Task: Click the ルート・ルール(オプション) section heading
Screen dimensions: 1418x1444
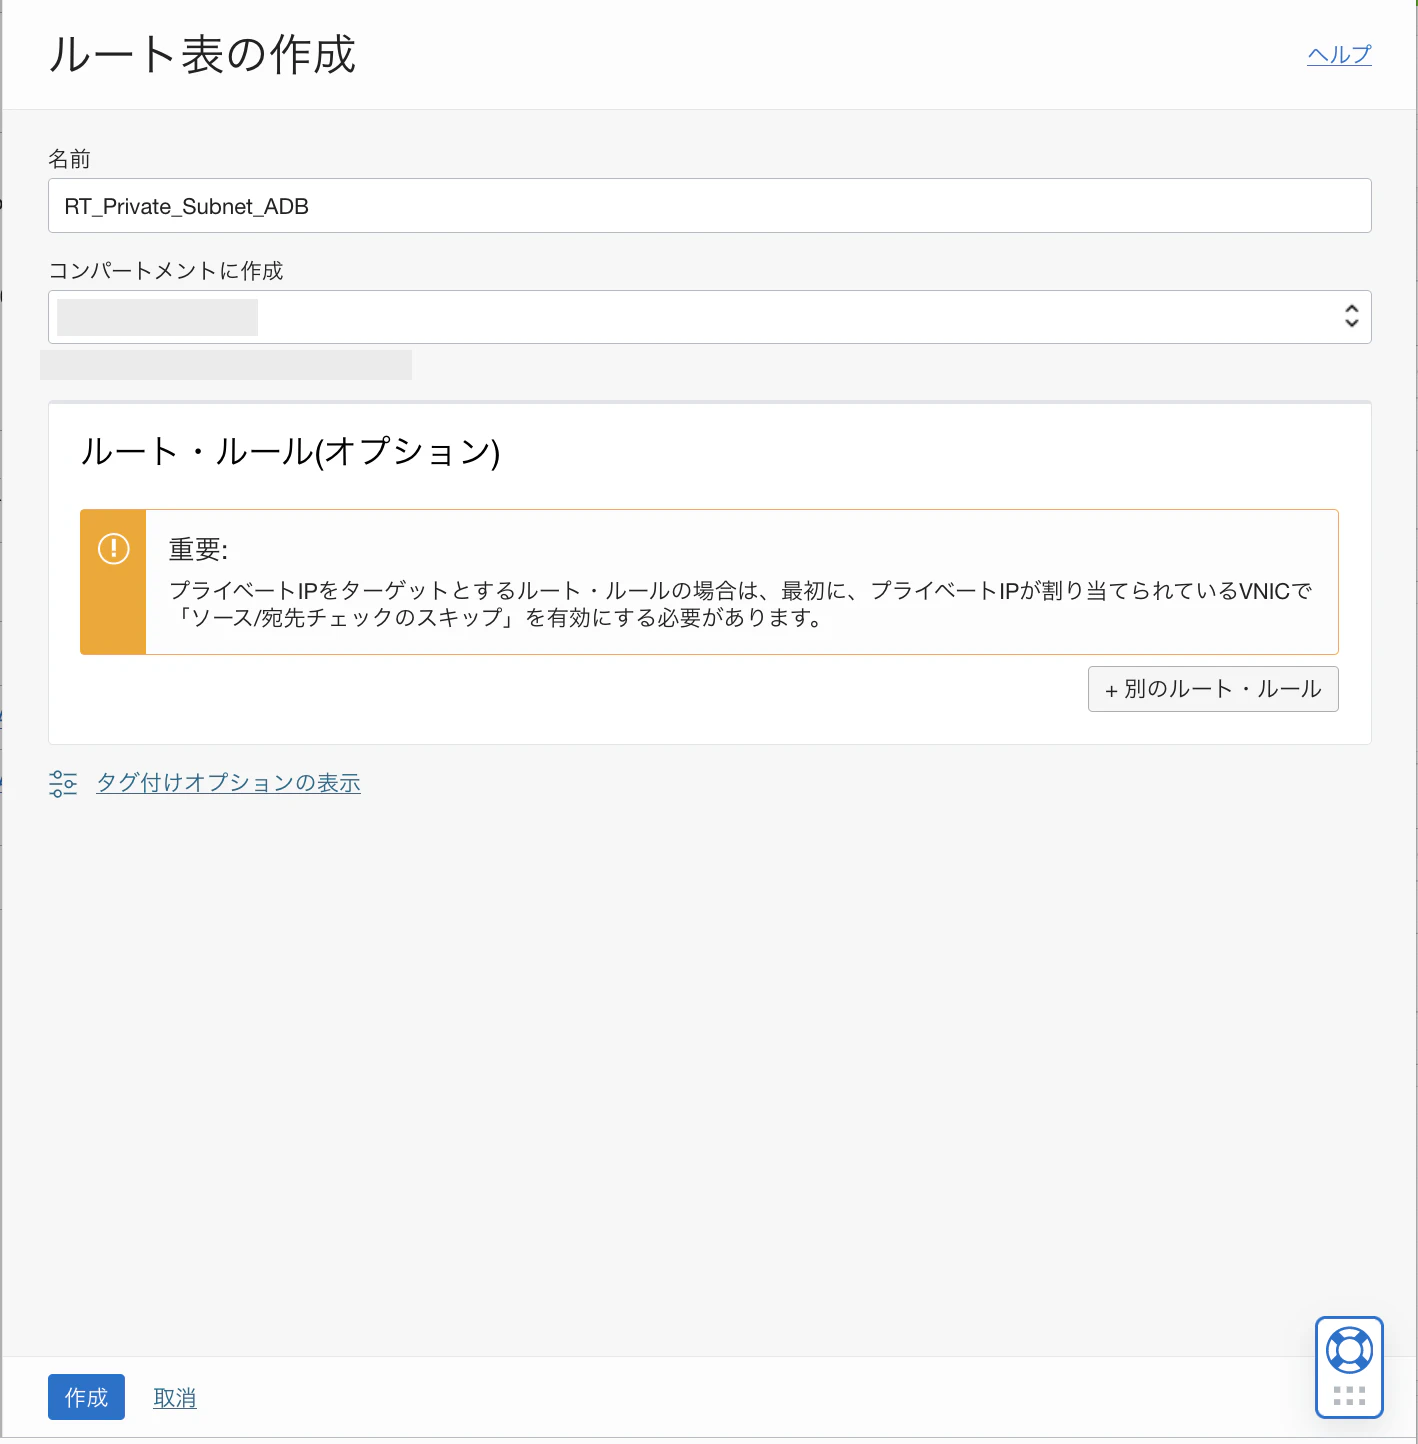Action: (290, 452)
